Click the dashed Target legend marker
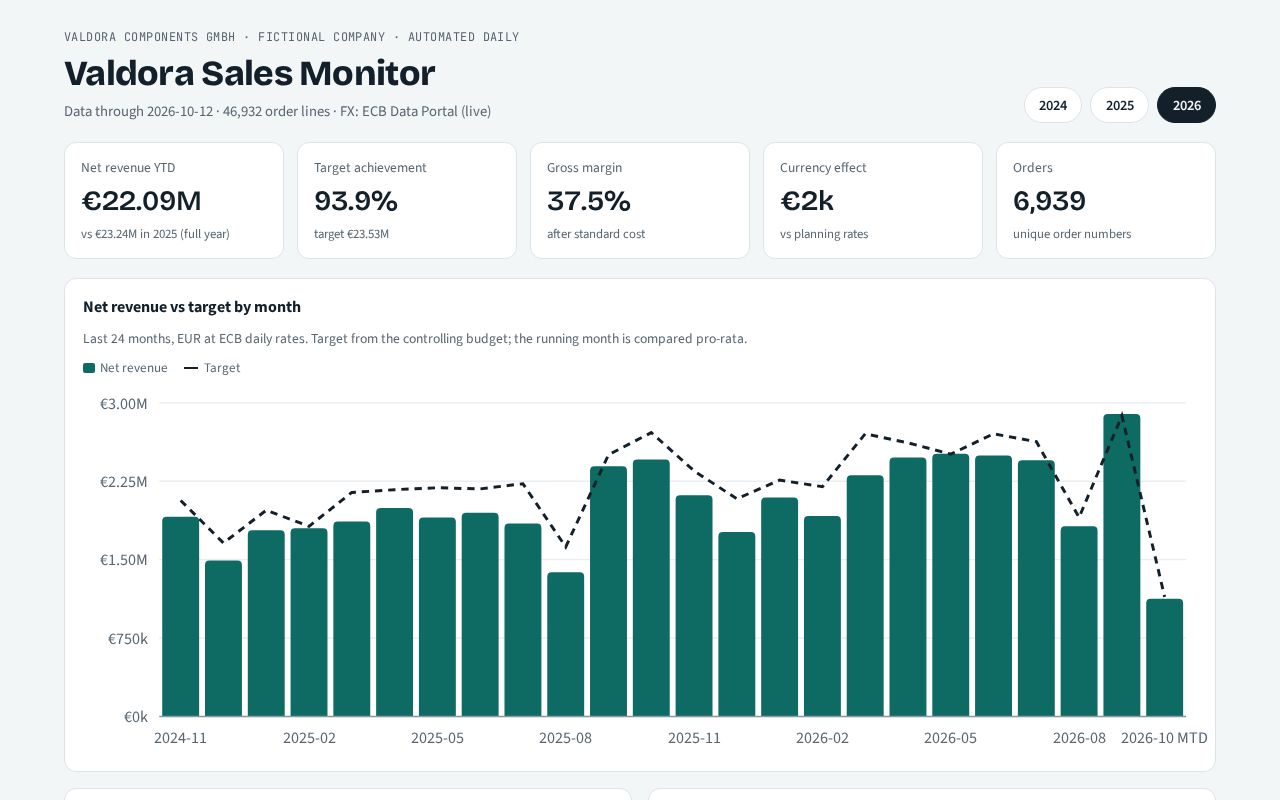The height and width of the screenshot is (800, 1280). [191, 368]
